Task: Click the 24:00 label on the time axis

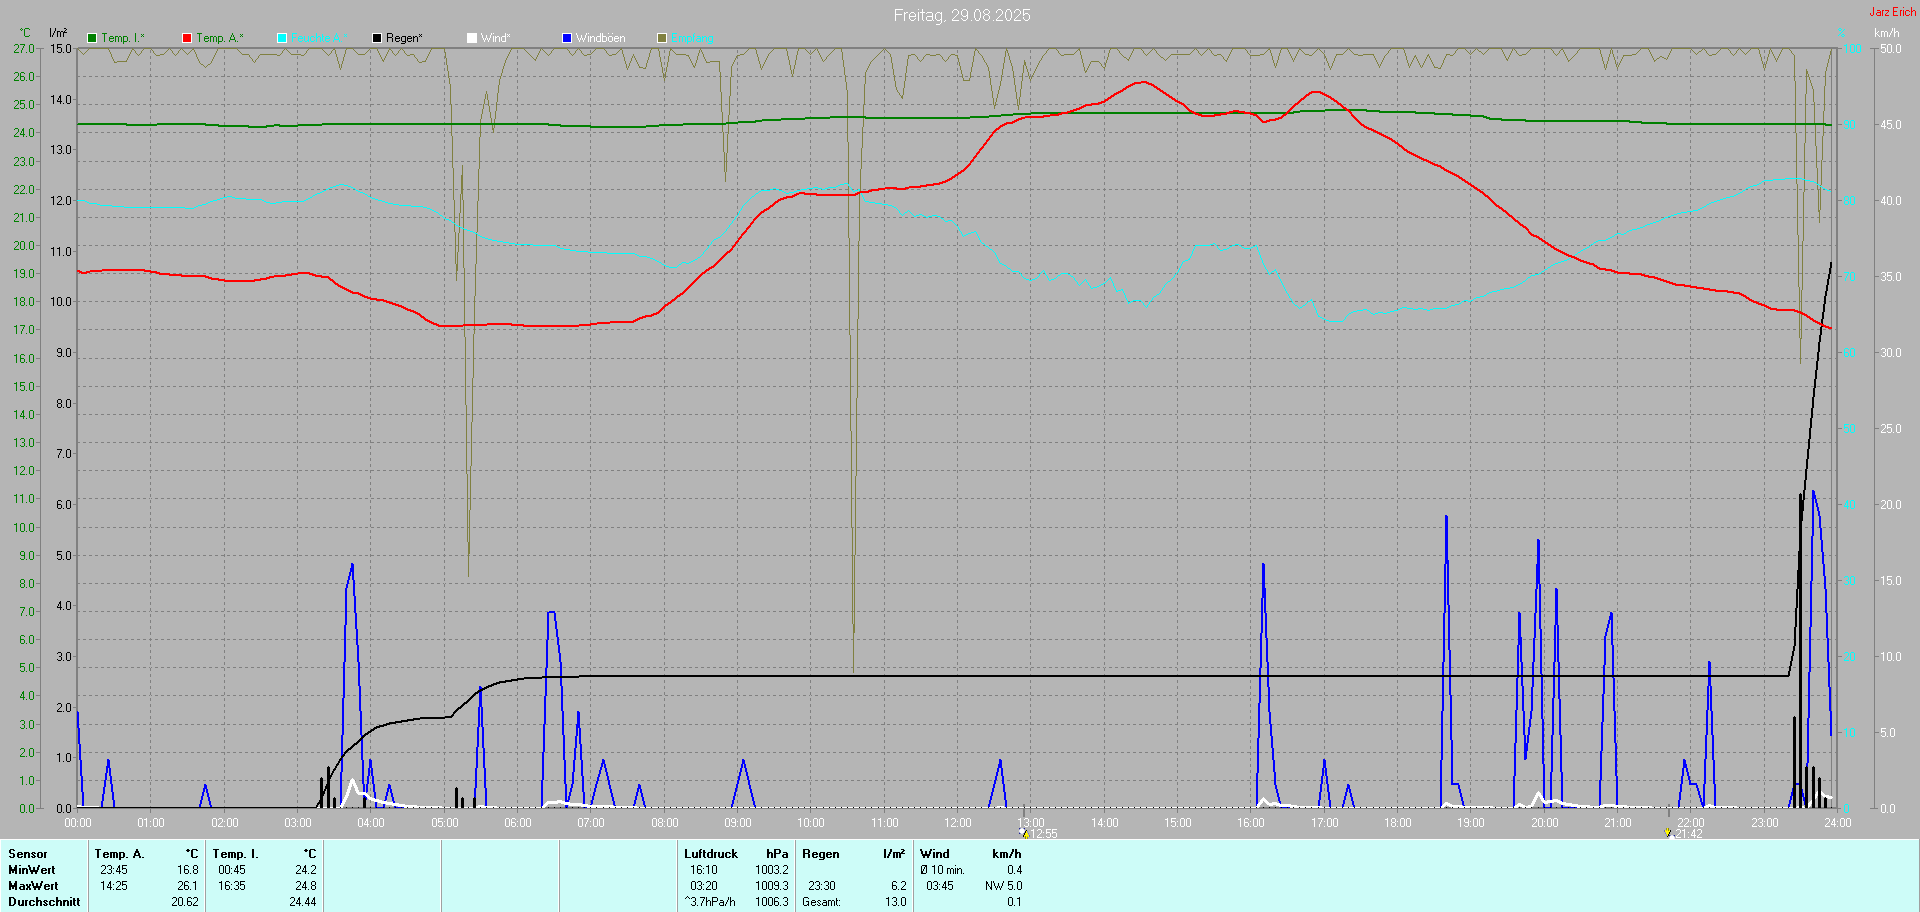Action: 1838,823
